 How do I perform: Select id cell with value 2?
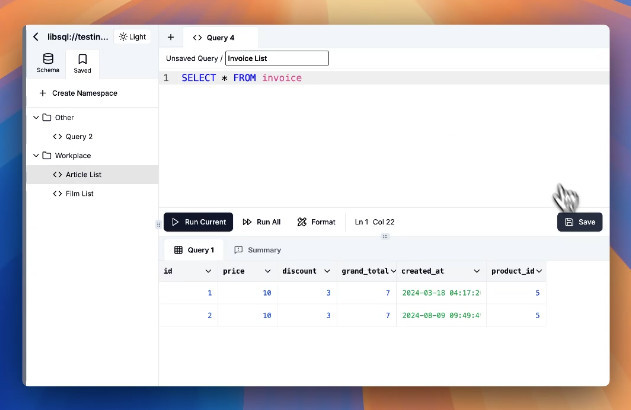188,315
